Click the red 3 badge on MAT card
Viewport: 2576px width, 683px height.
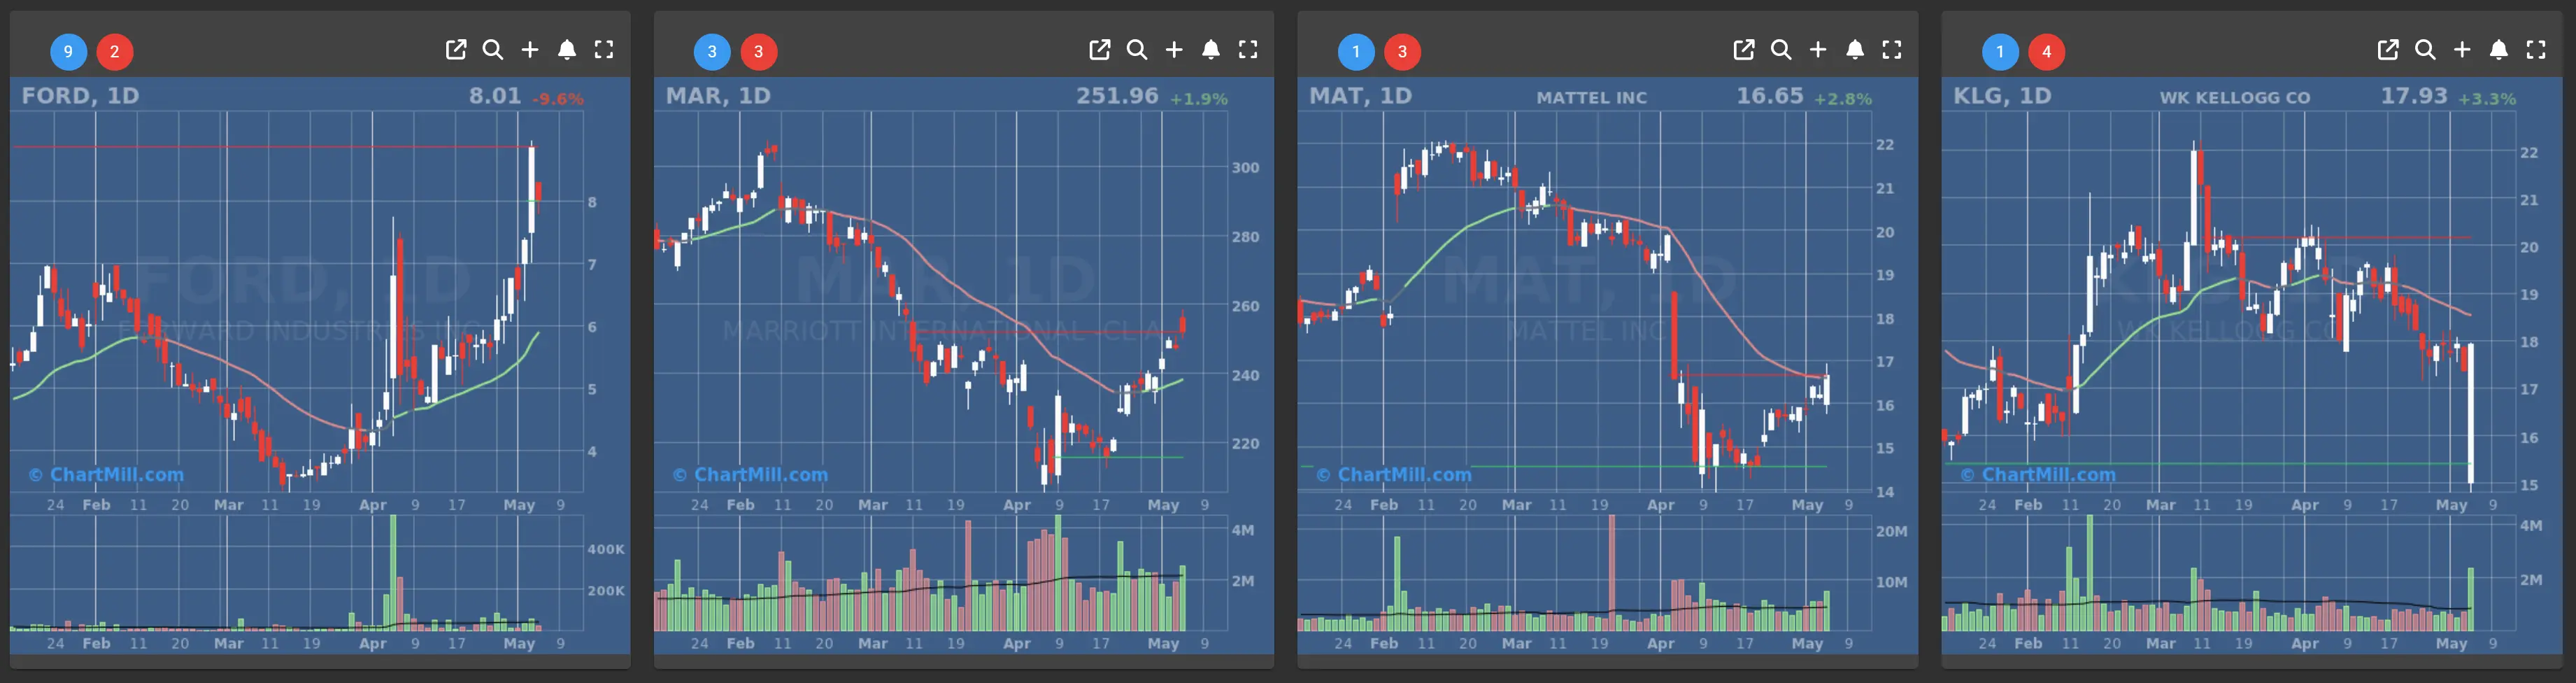(1403, 51)
